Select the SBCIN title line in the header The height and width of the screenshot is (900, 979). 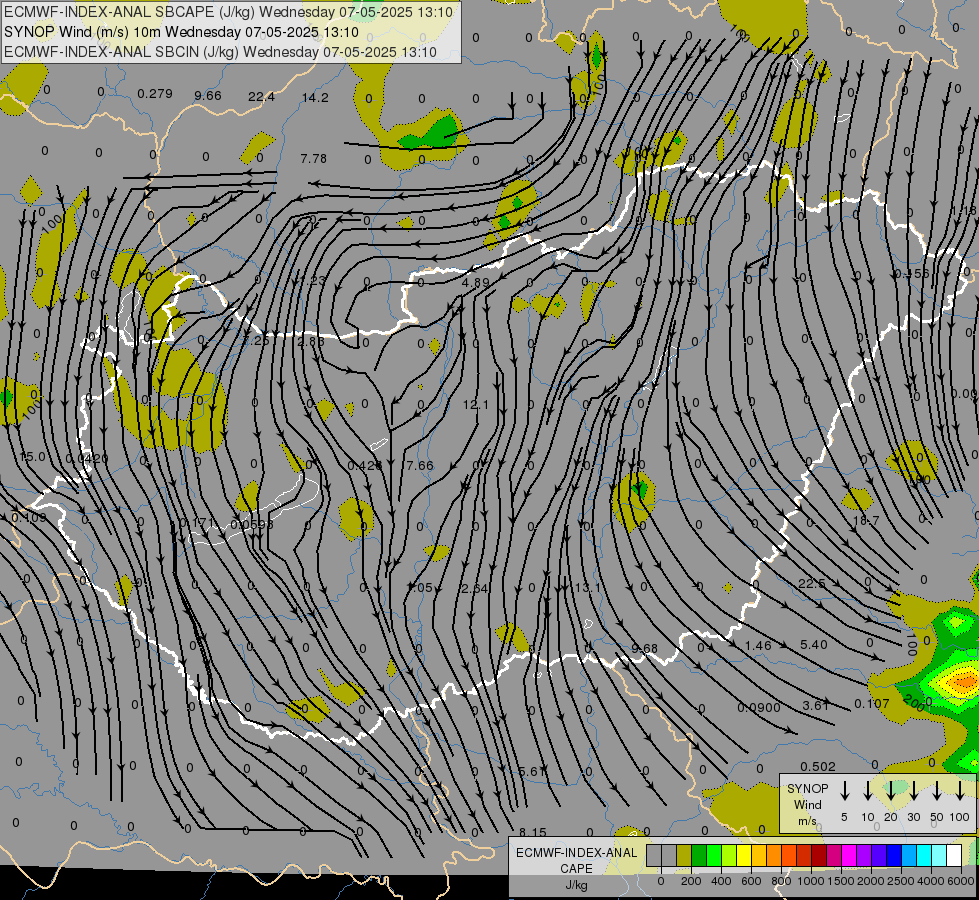[x=220, y=52]
